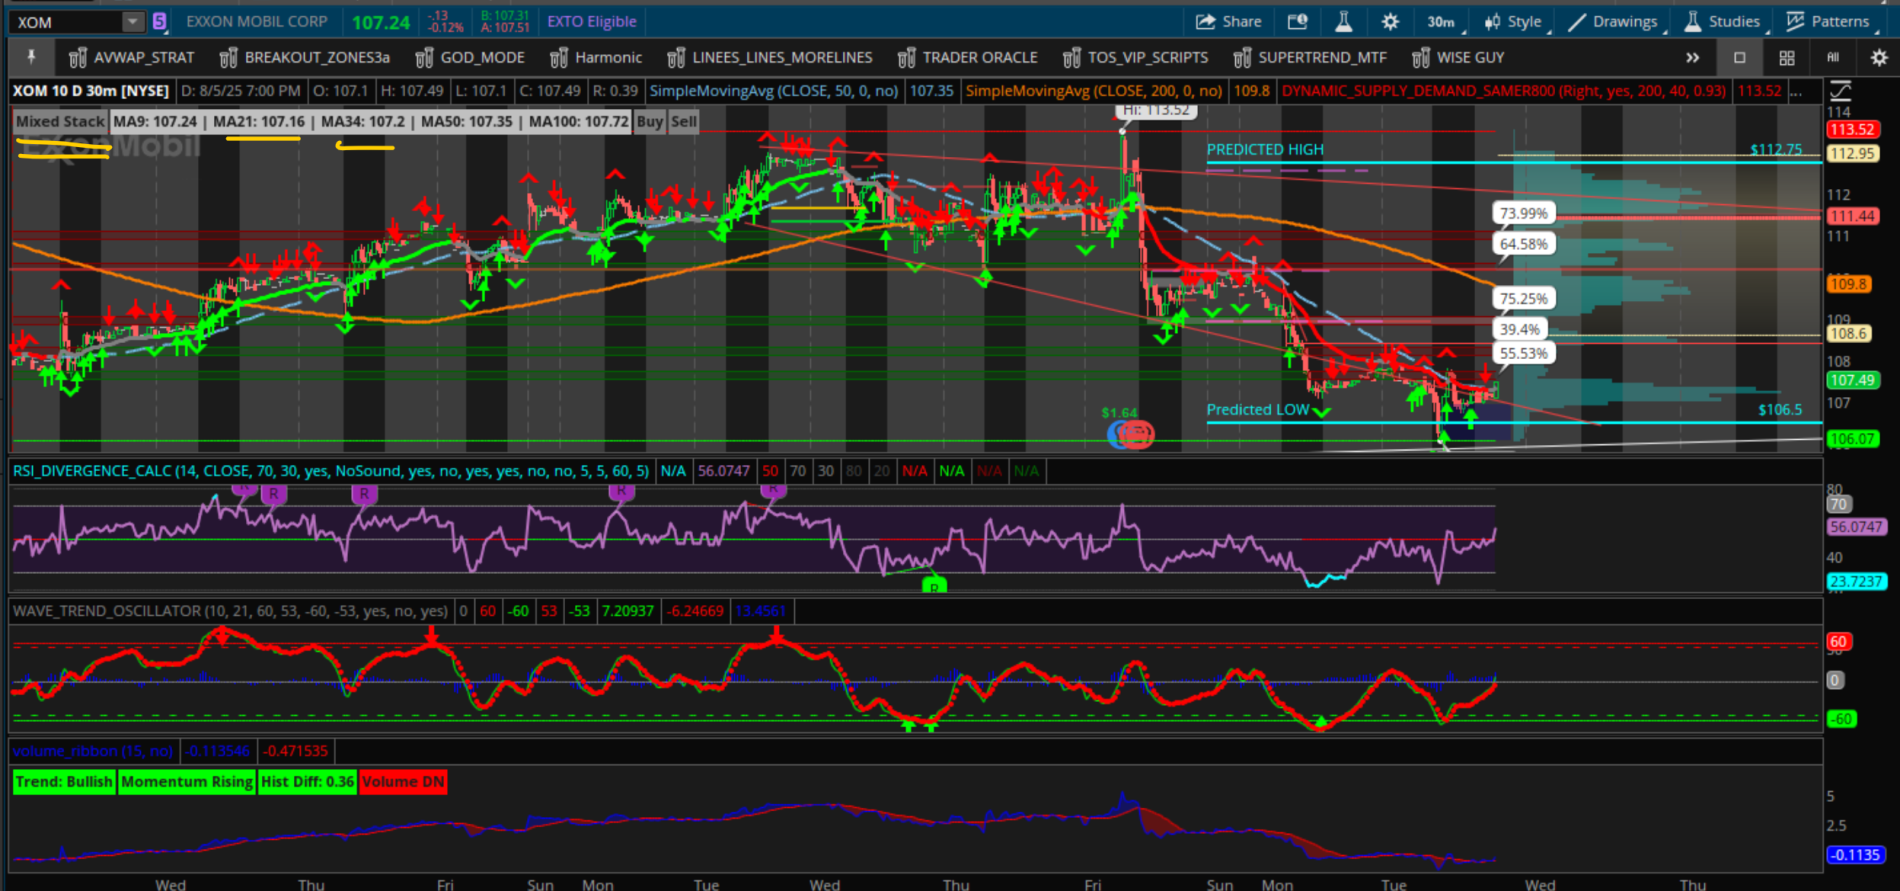The width and height of the screenshot is (1900, 891).
Task: Load the GOD_MODE study set
Action: pyautogui.click(x=470, y=58)
